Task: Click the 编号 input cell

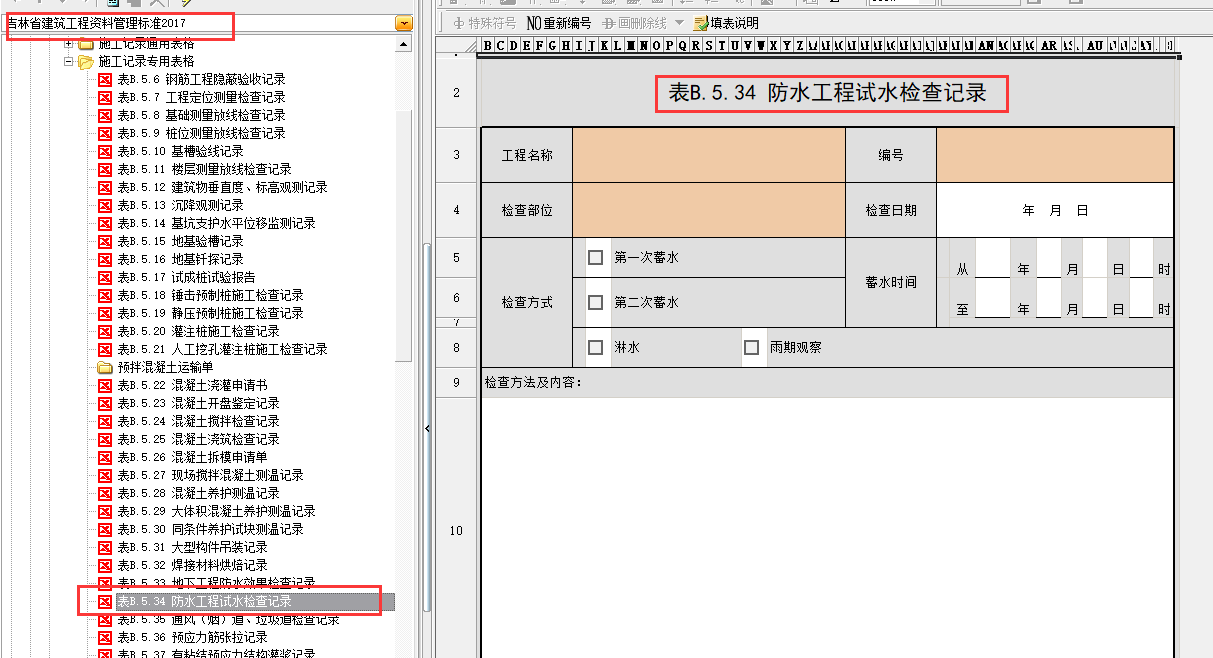Action: [1054, 155]
